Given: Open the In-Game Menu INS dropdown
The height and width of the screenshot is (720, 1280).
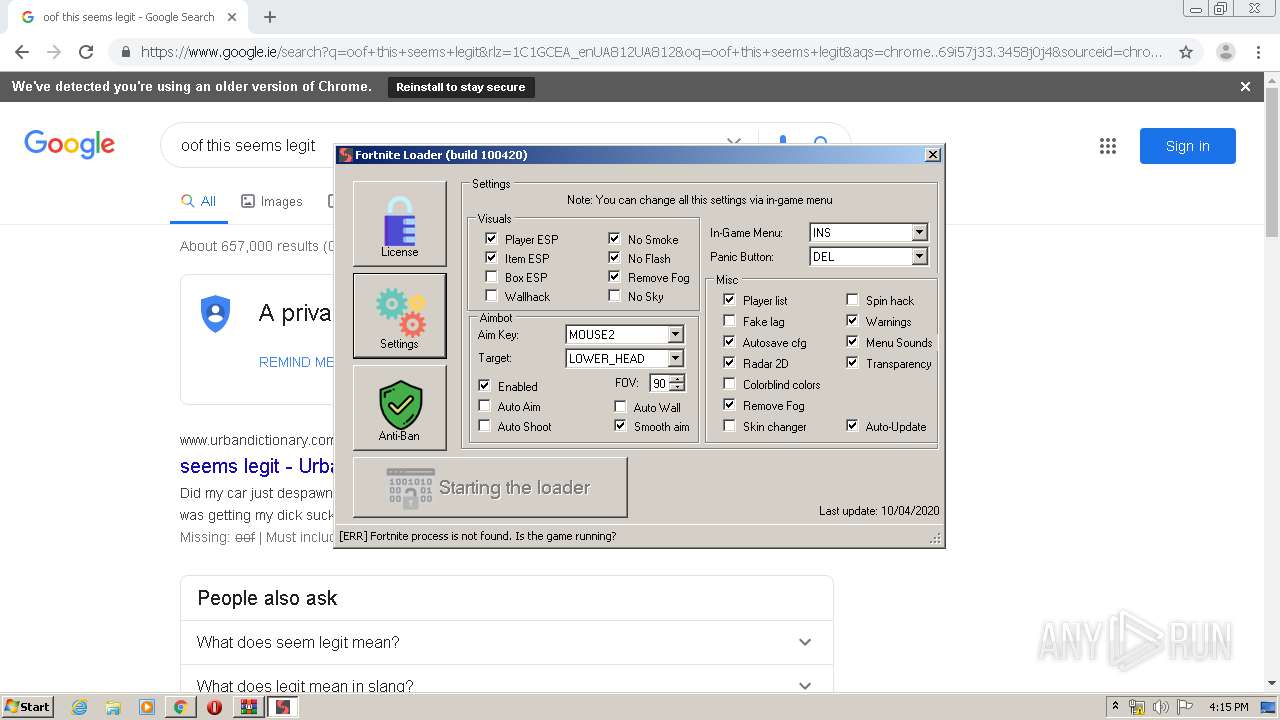Looking at the screenshot, I should (x=919, y=232).
